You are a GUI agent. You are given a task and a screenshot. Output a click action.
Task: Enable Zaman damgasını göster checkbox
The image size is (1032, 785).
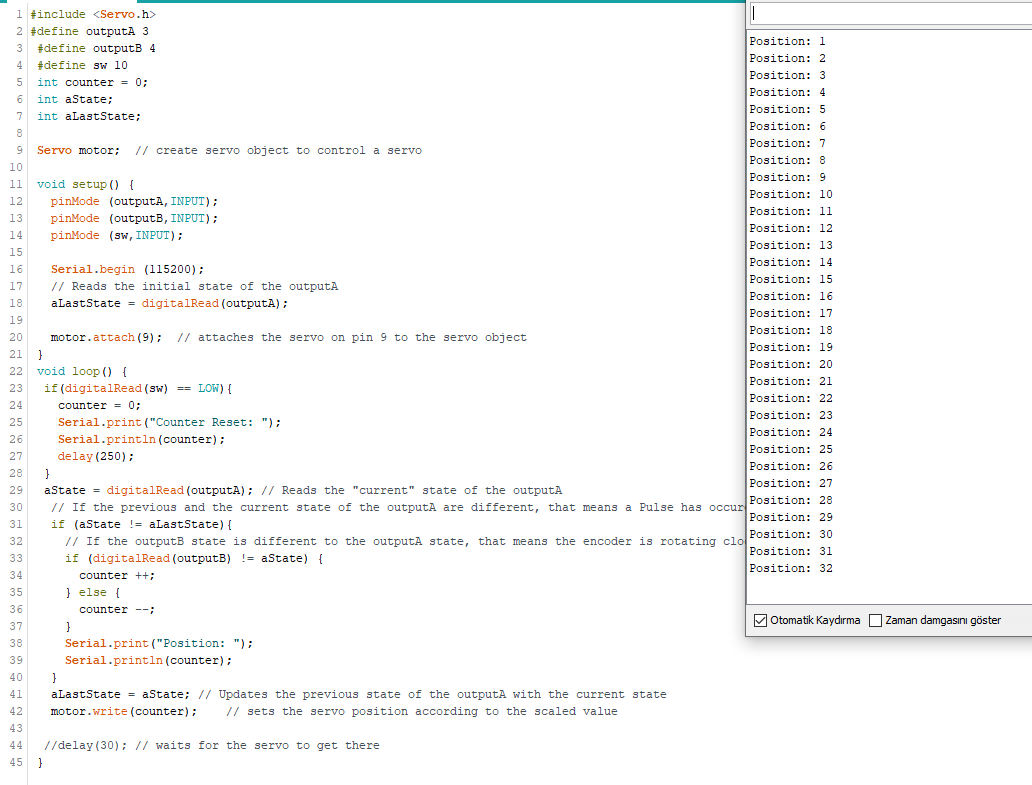pyautogui.click(x=875, y=620)
